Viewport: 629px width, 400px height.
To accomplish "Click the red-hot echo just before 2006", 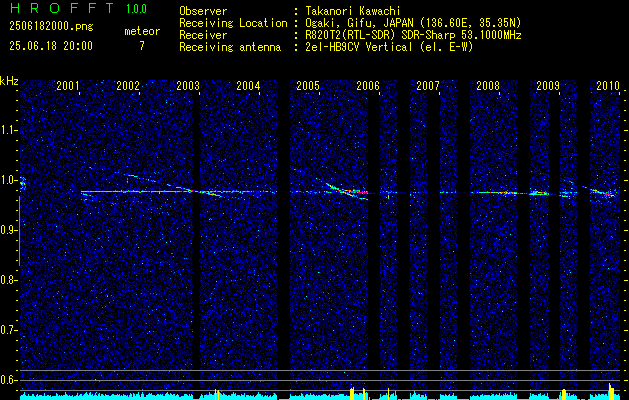I will click(x=357, y=192).
